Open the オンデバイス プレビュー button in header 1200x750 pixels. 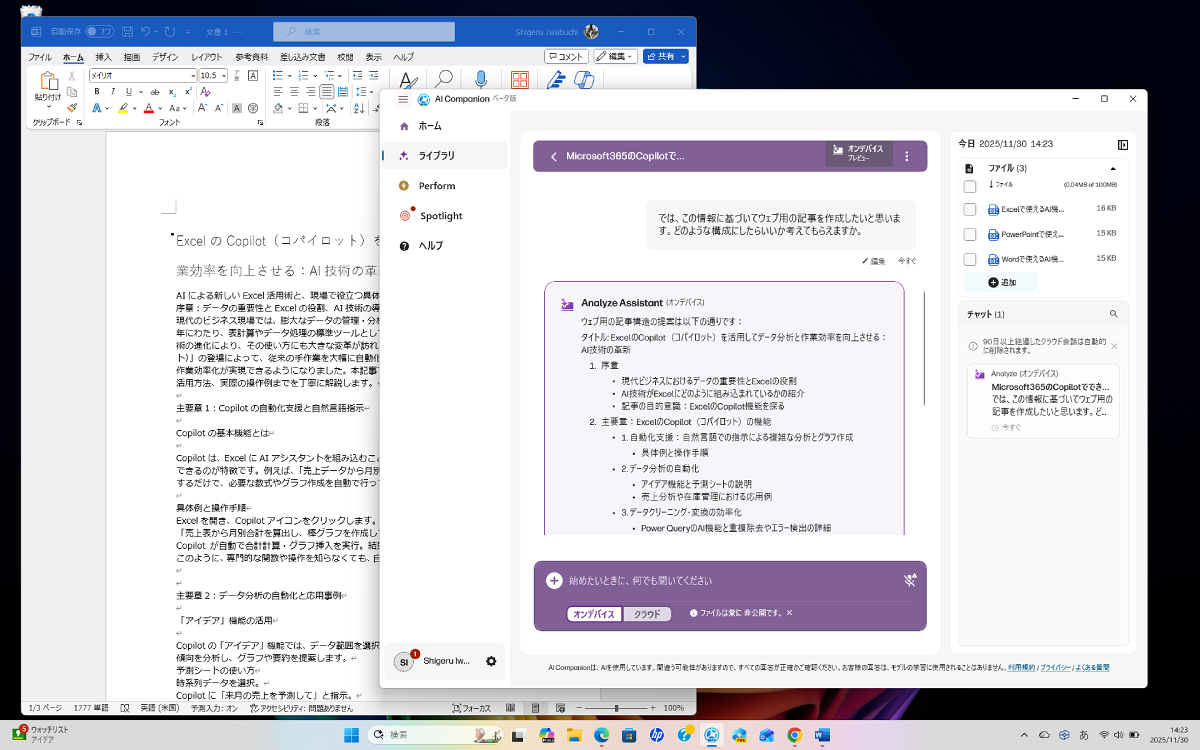tap(858, 153)
